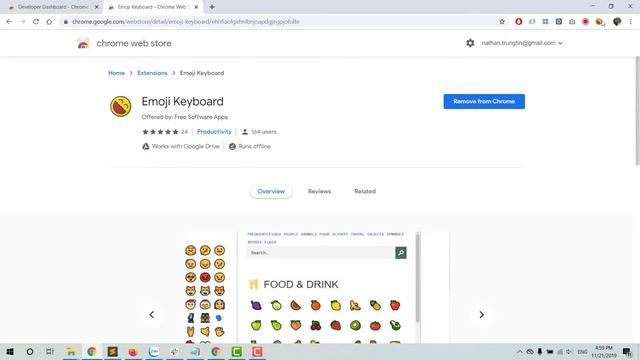640x360 pixels.
Task: Close the Developer Dashboard tab
Action: click(97, 7)
